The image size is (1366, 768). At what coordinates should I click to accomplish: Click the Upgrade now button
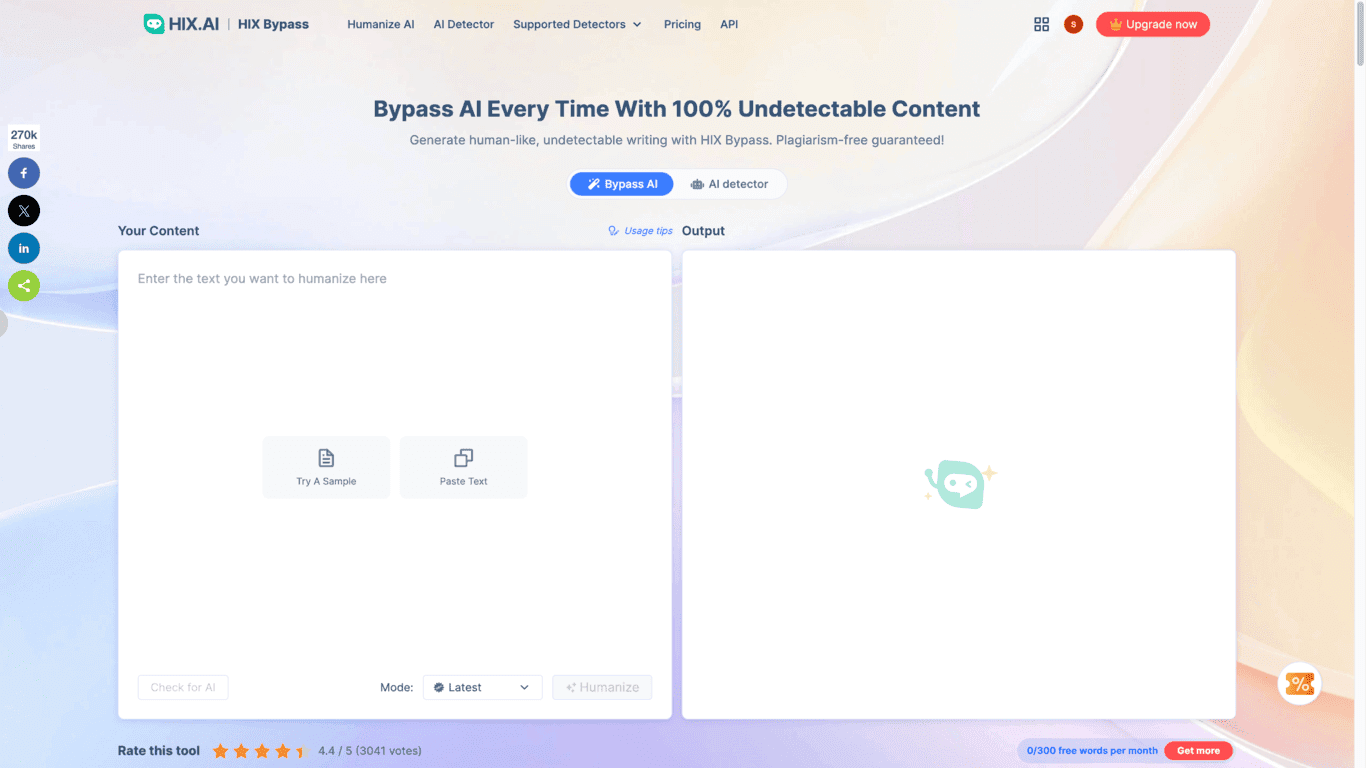pyautogui.click(x=1153, y=24)
